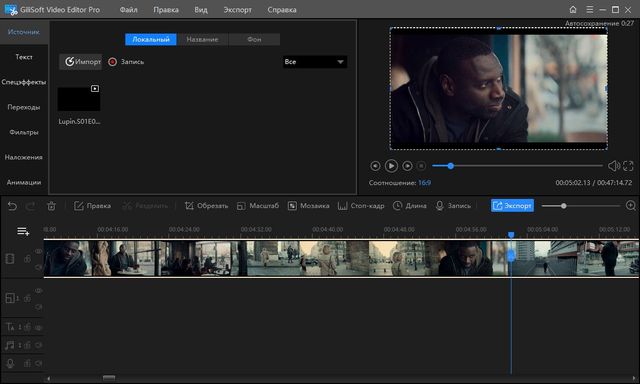The height and width of the screenshot is (384, 640).
Task: Open the Фильтры sidebar section
Action: pos(24,132)
